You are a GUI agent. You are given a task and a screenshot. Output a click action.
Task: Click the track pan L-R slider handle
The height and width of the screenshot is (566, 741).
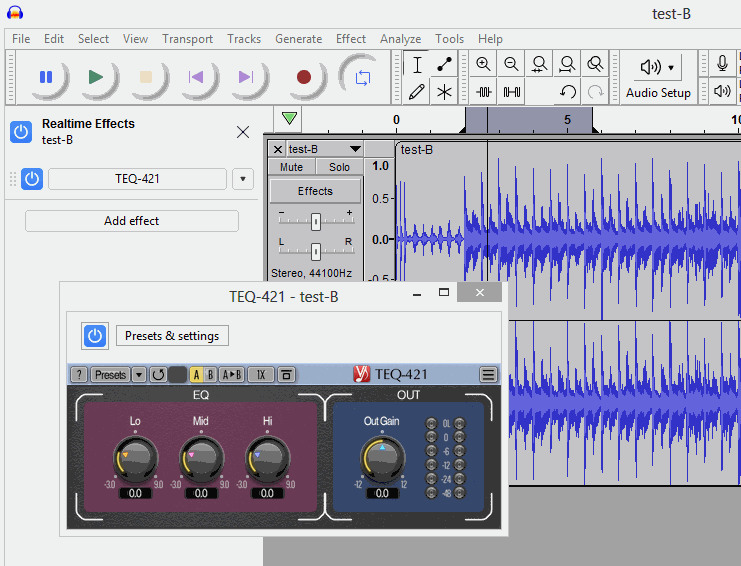(316, 251)
